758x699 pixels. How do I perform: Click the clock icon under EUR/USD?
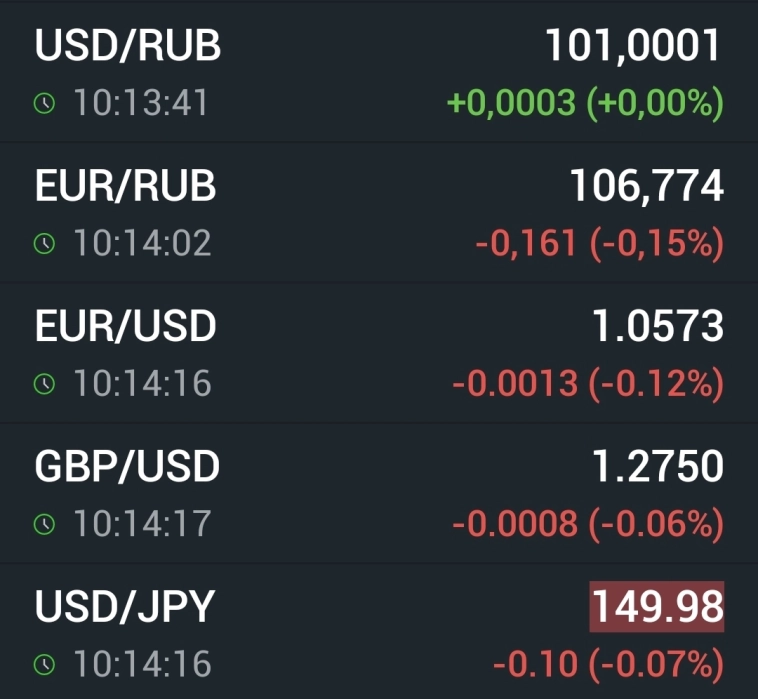pyautogui.click(x=43, y=383)
